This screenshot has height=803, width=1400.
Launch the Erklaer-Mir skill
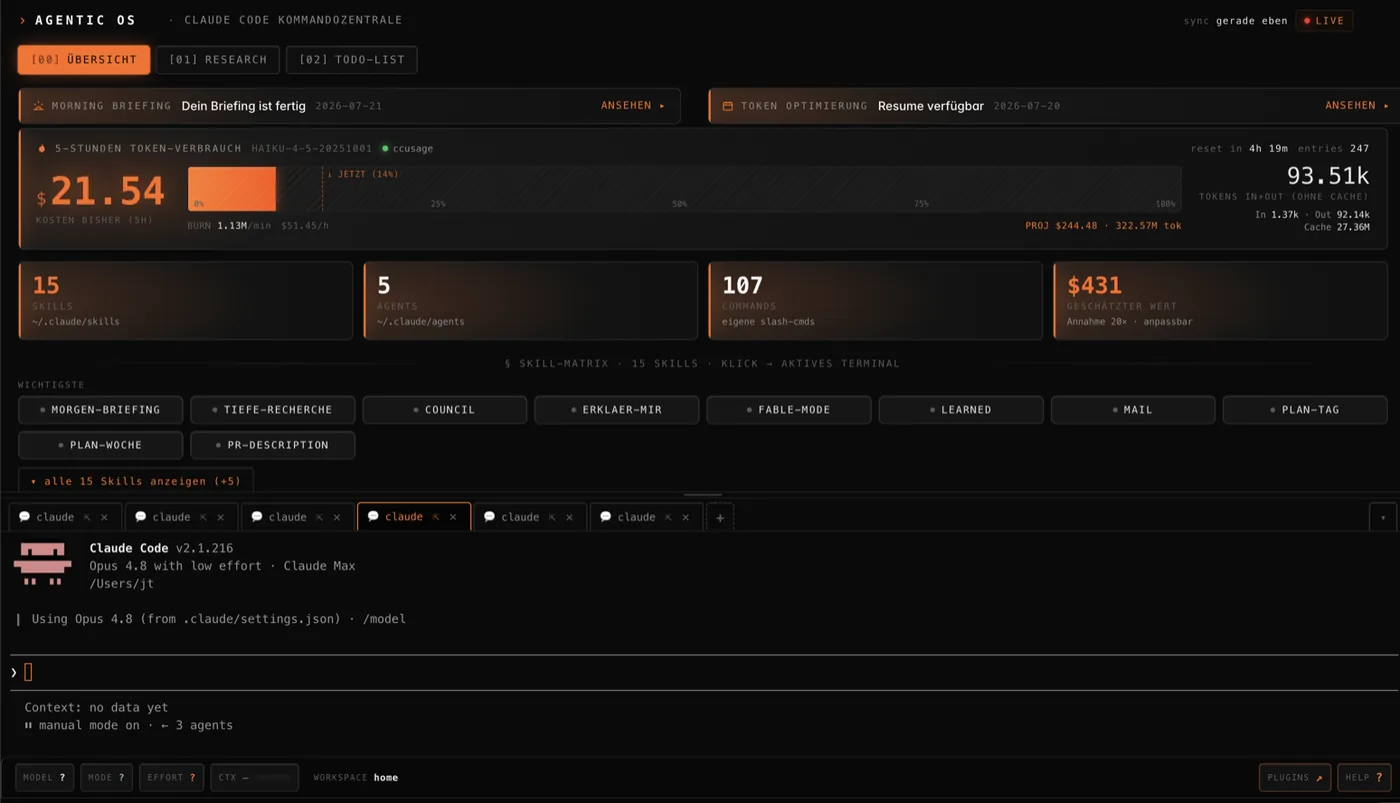coord(616,409)
